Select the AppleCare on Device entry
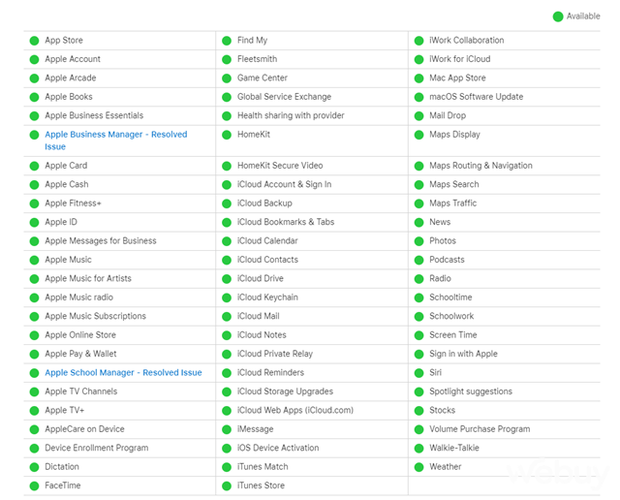 coord(85,429)
